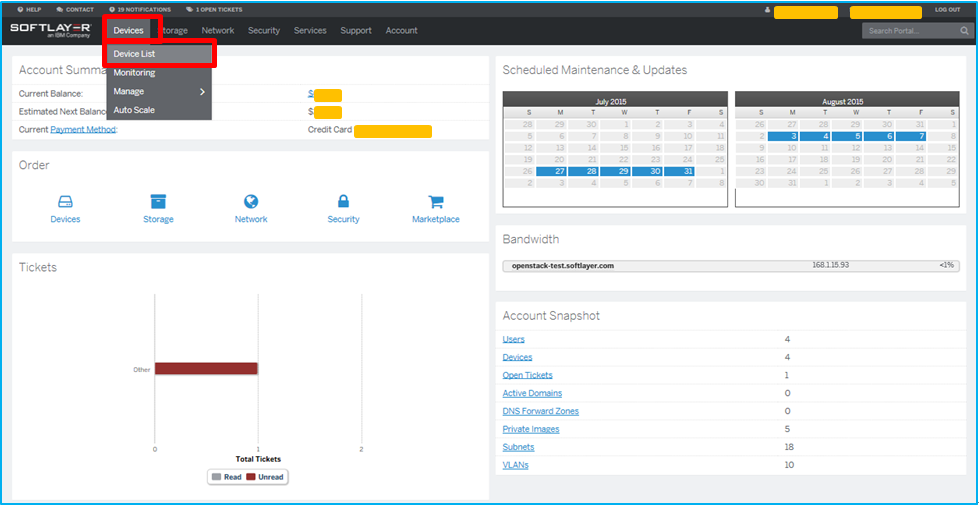
Task: Click the Help question-mark icon
Action: 21,10
